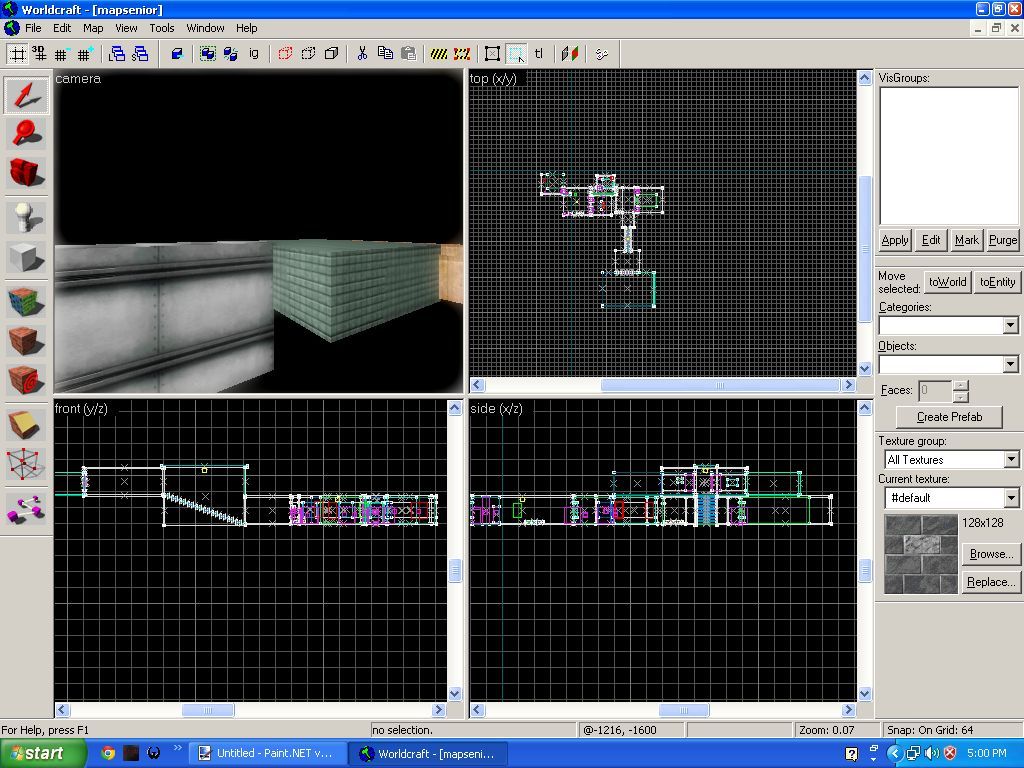Click the Faces stepper down arrow
This screenshot has width=1024, height=768.
(961, 396)
